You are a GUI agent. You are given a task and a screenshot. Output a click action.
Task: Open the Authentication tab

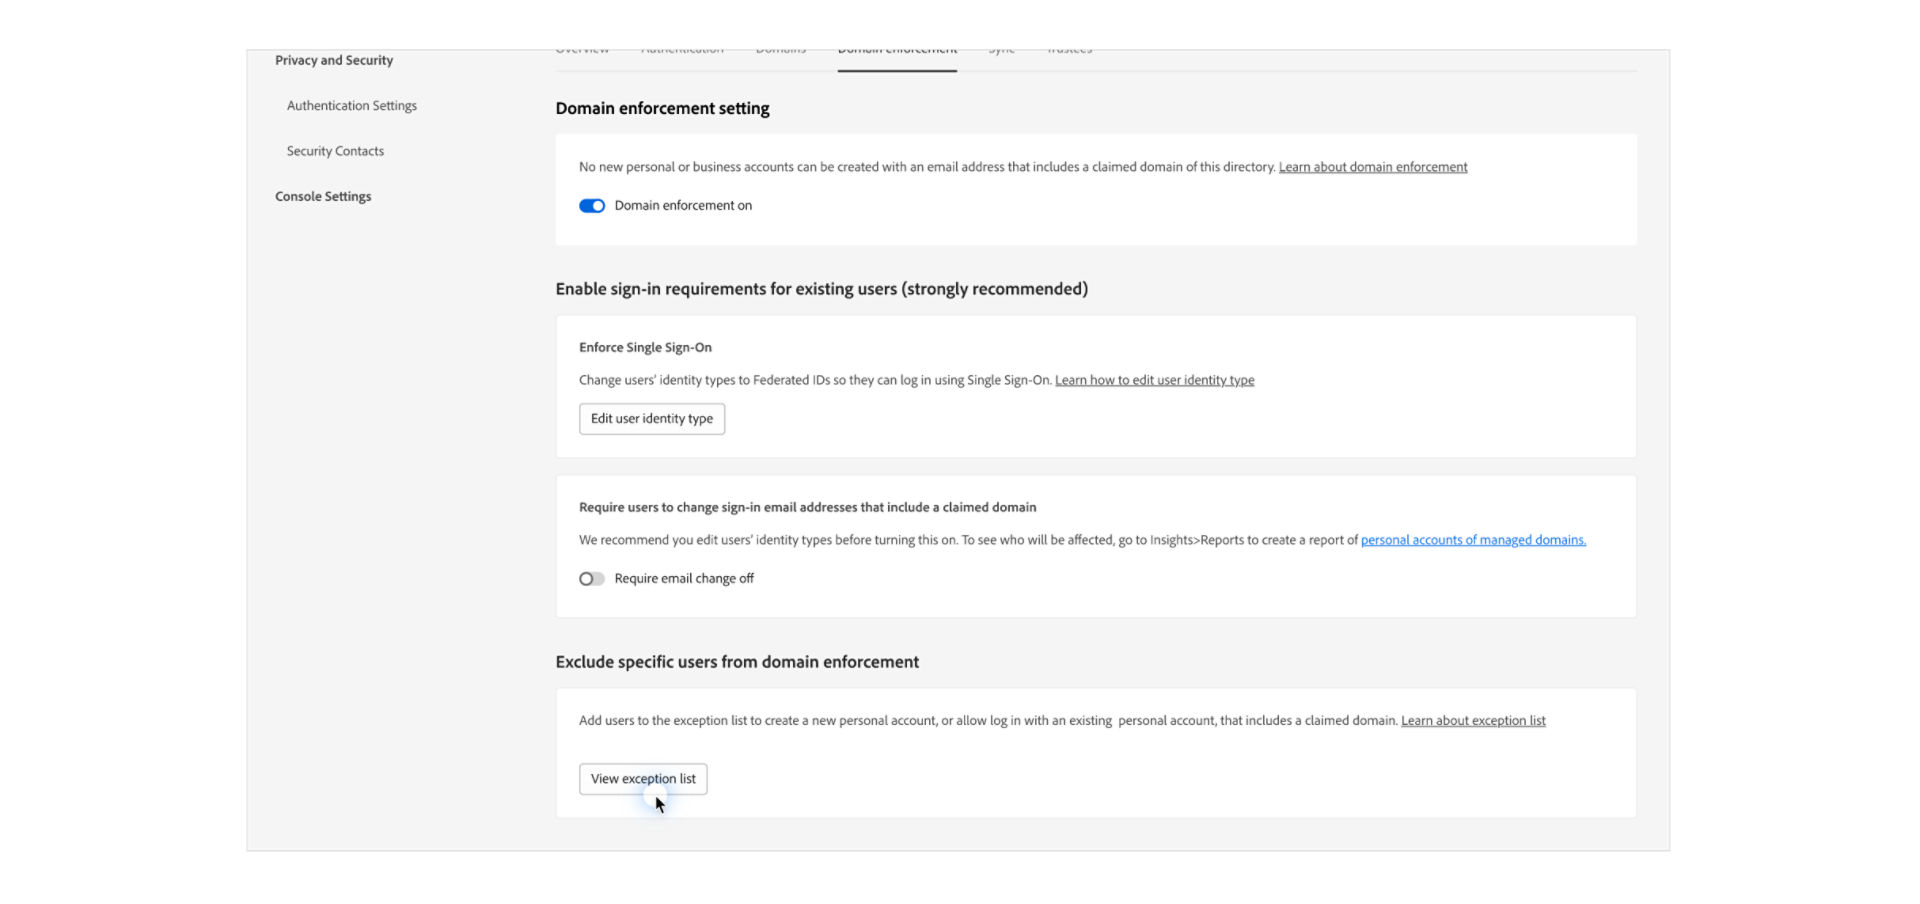(x=683, y=47)
